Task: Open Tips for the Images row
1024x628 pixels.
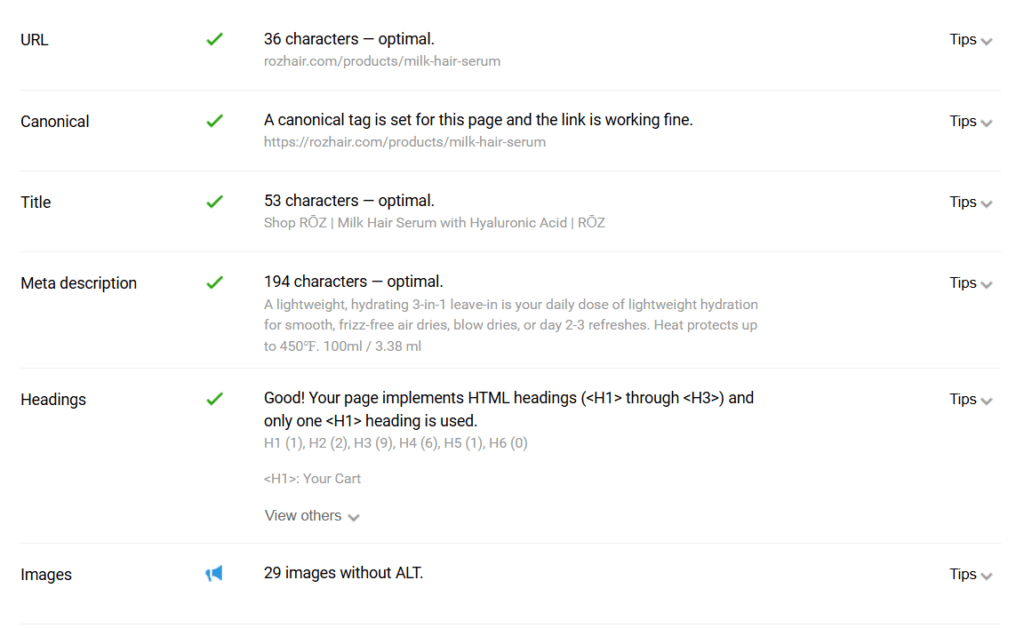Action: [970, 574]
